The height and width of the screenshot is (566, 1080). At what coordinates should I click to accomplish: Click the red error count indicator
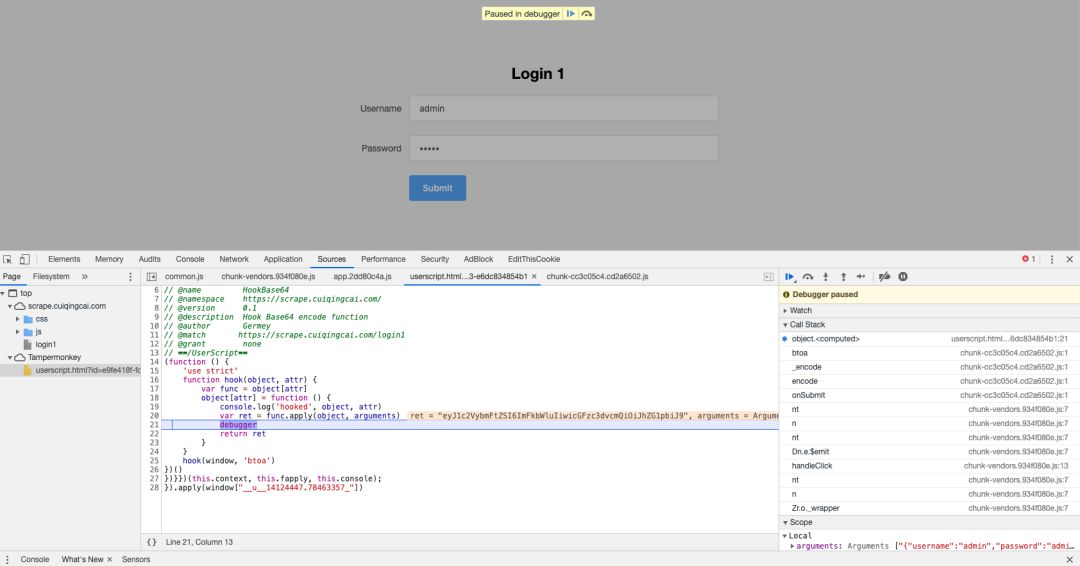(1028, 259)
